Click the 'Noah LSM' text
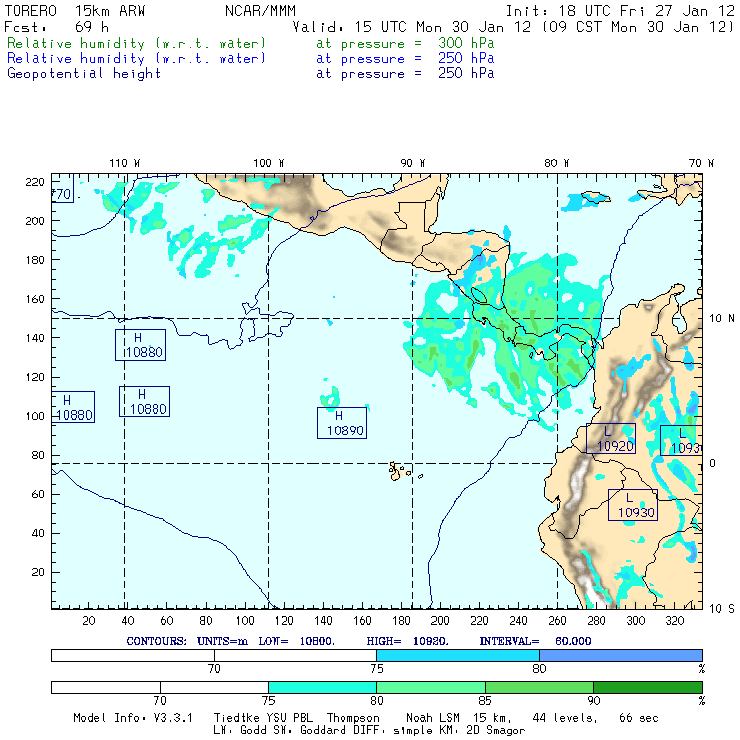Image resolution: width=740 pixels, height=740 pixels. click(433, 718)
